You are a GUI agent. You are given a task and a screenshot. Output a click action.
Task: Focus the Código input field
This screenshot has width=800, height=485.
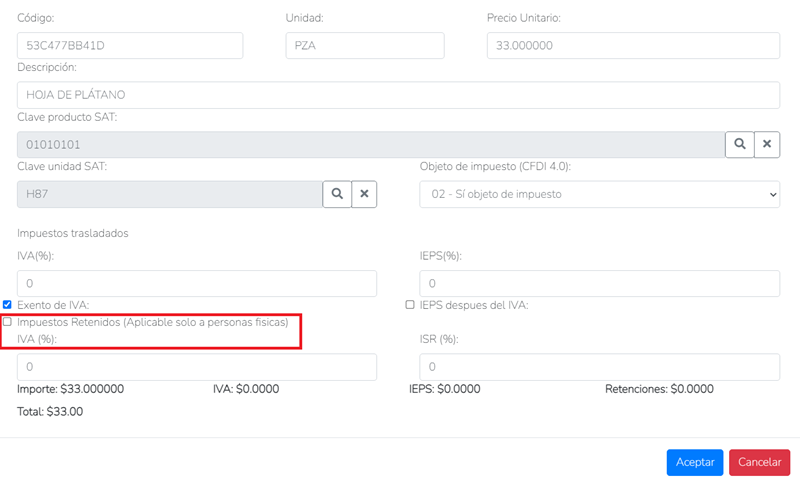[130, 45]
